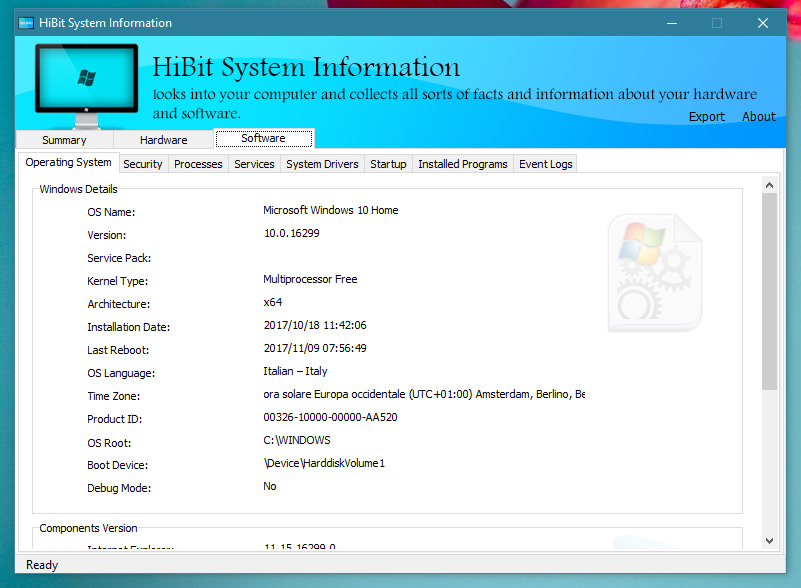Switch to the Summary tab
Viewport: 801px width, 588px height.
(x=64, y=140)
